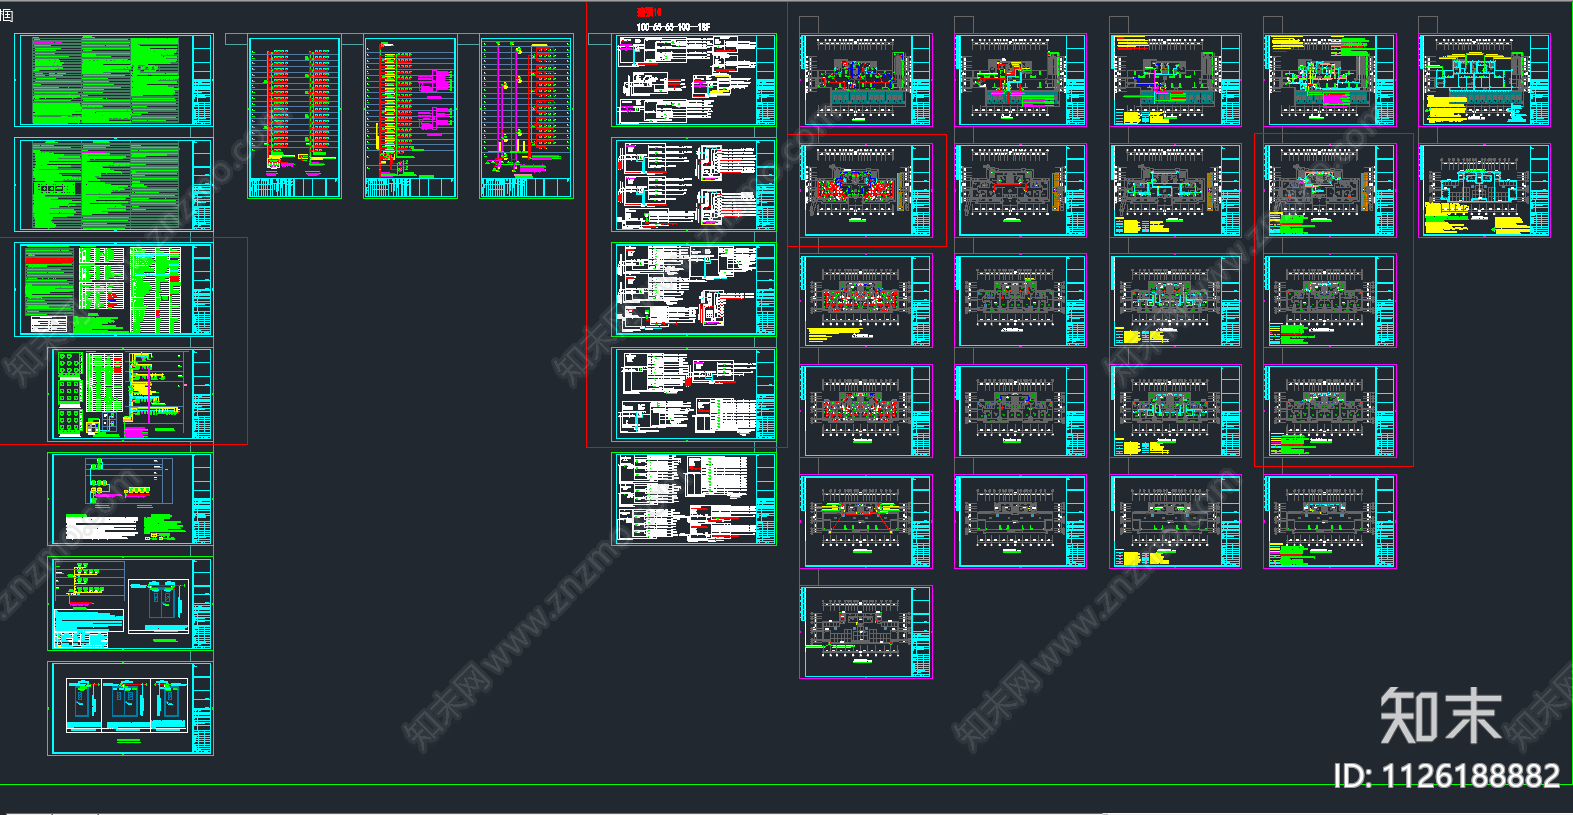Image resolution: width=1573 pixels, height=815 pixels.
Task: Click the top-left floor plan in the plan grid
Action: [867, 80]
